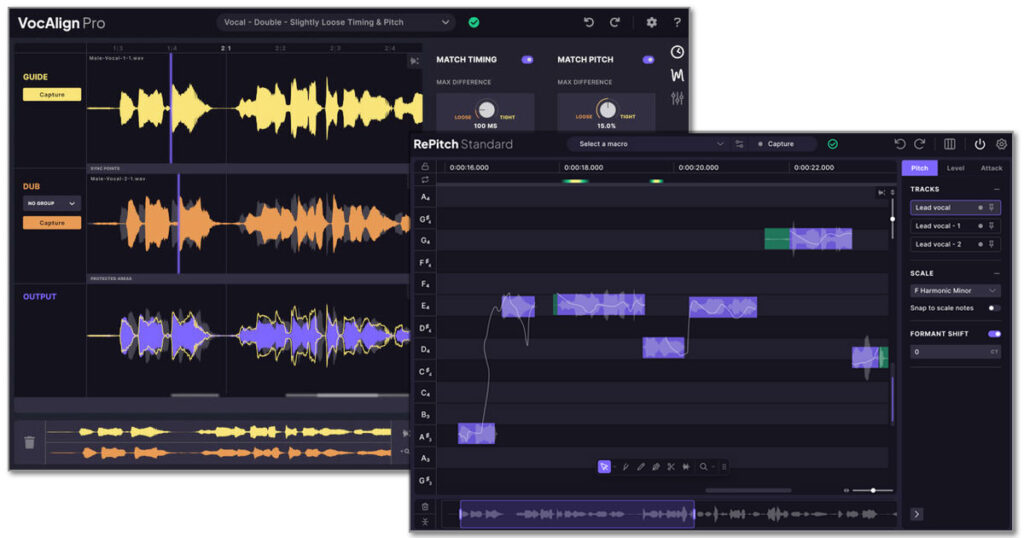
Task: Click RePitch Capture button
Action: [780, 144]
